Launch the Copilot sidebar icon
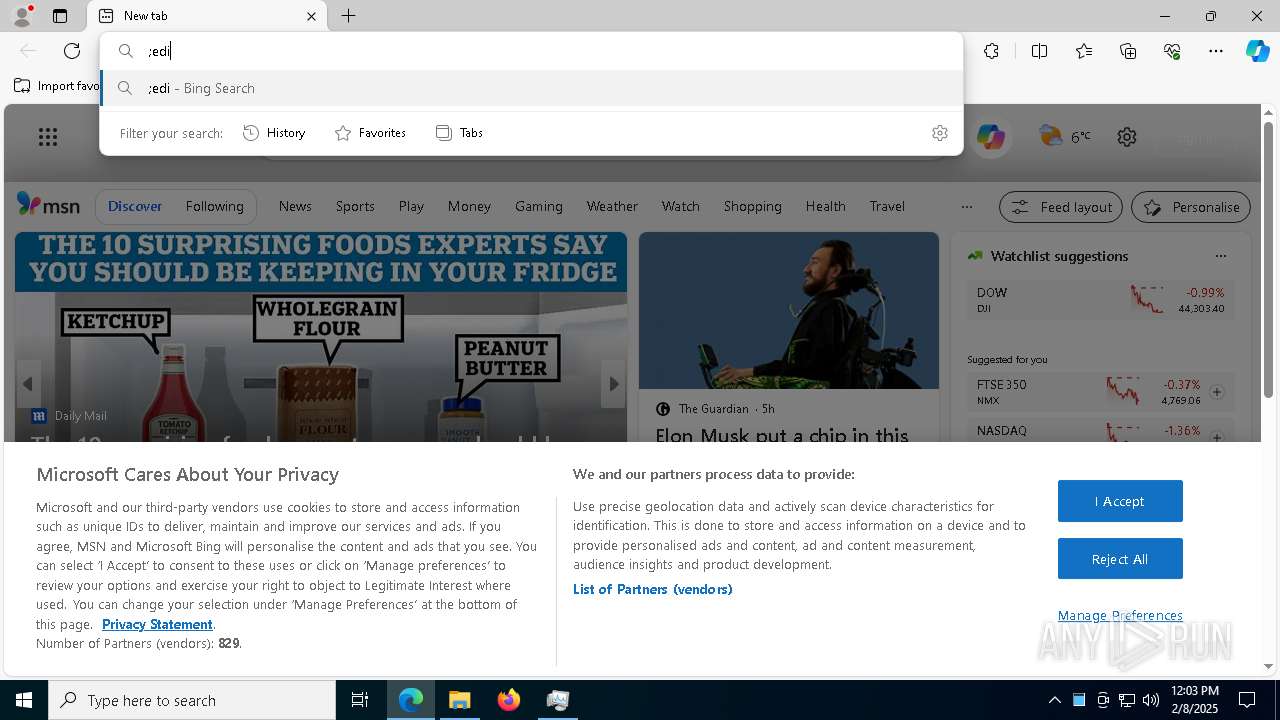 pyautogui.click(x=1258, y=51)
